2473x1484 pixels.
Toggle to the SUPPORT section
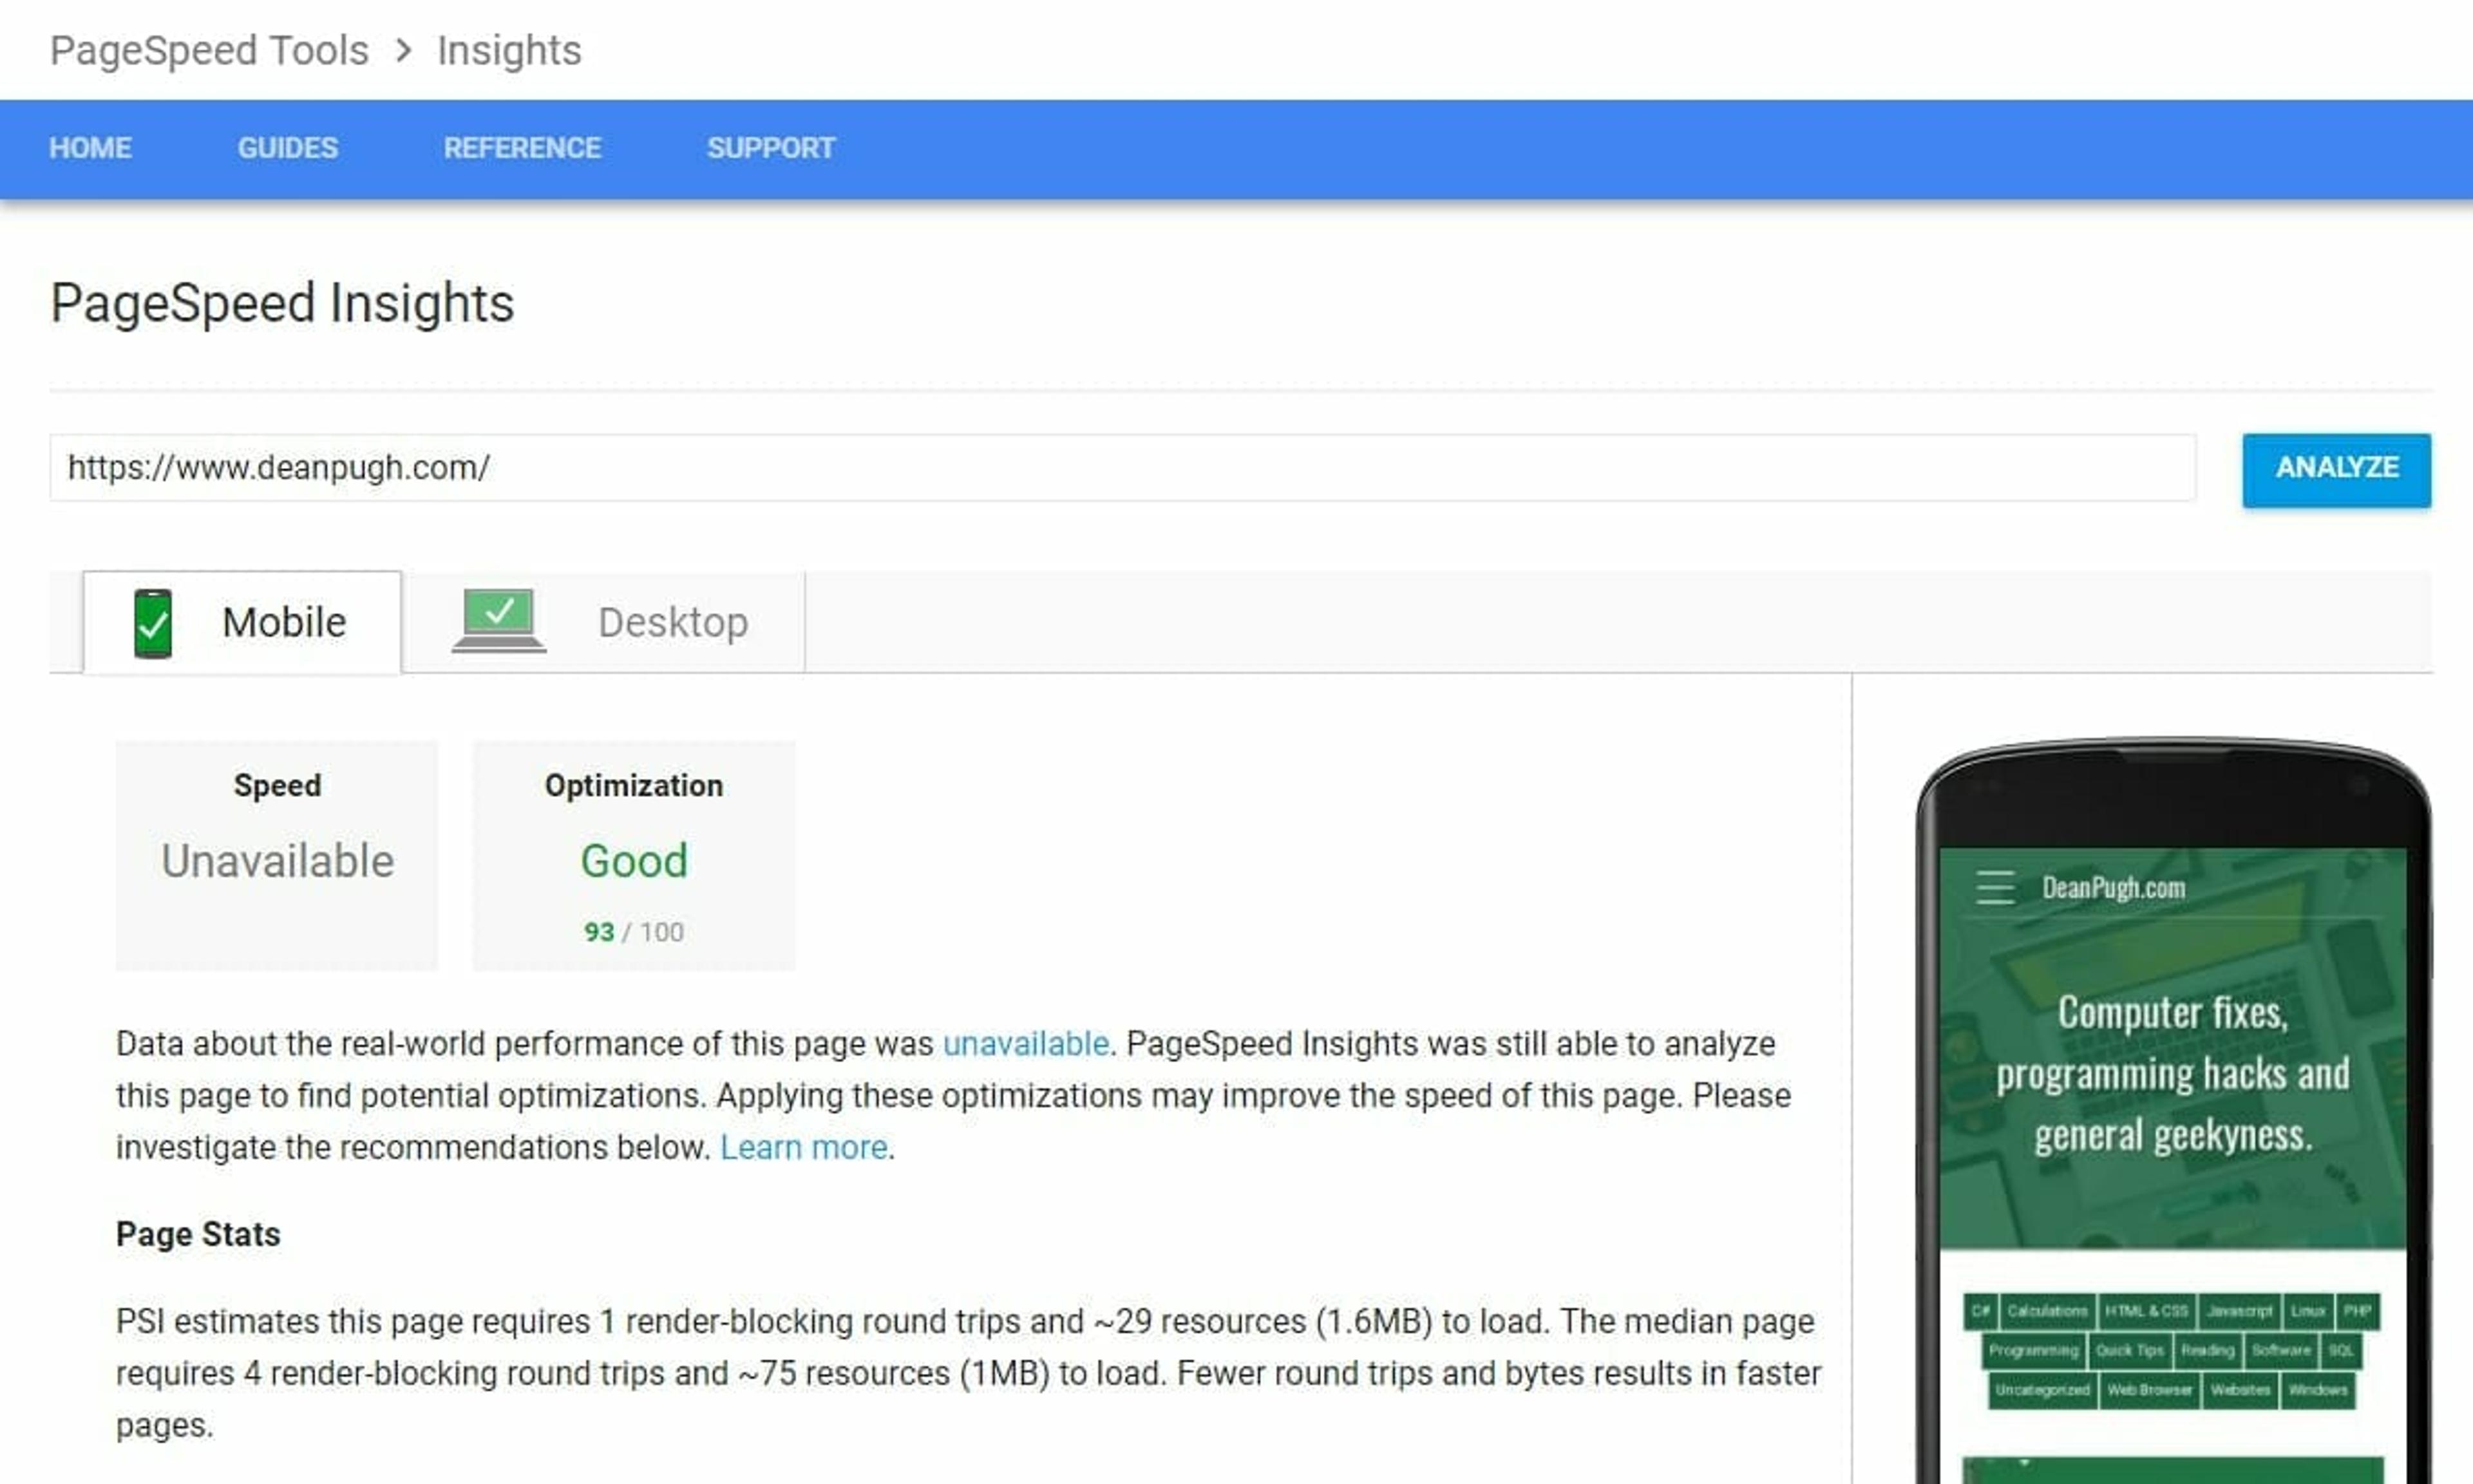pyautogui.click(x=768, y=147)
